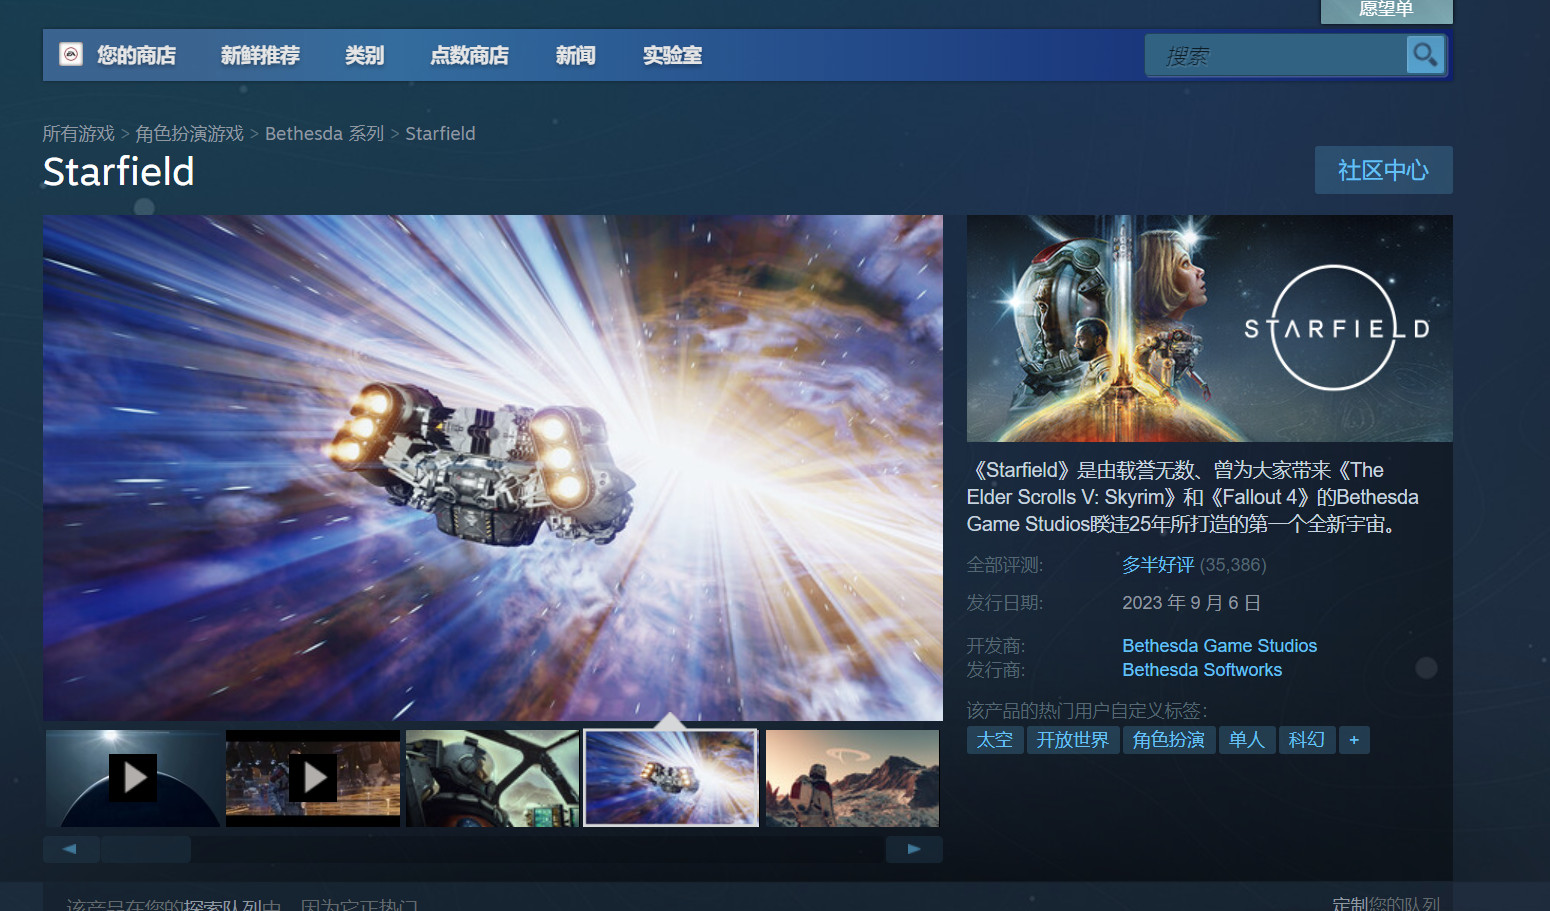Open the 愿望单 wishlist panel
The image size is (1550, 911).
pyautogui.click(x=1386, y=11)
